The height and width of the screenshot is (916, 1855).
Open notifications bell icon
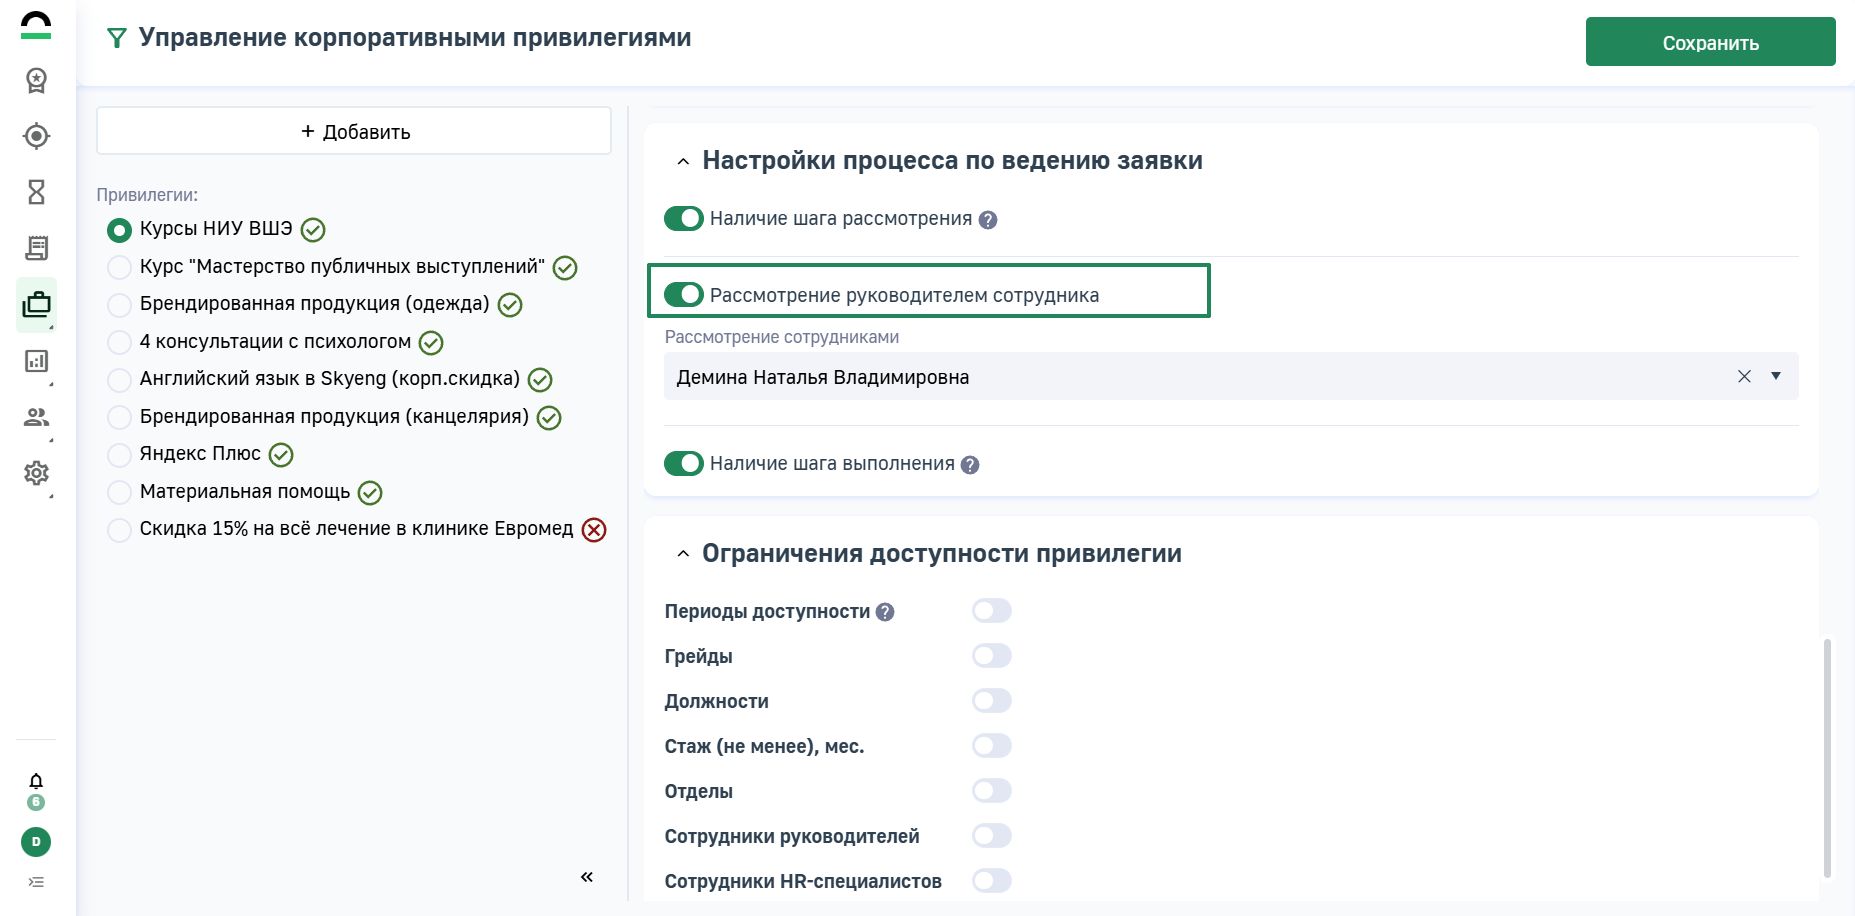click(36, 781)
